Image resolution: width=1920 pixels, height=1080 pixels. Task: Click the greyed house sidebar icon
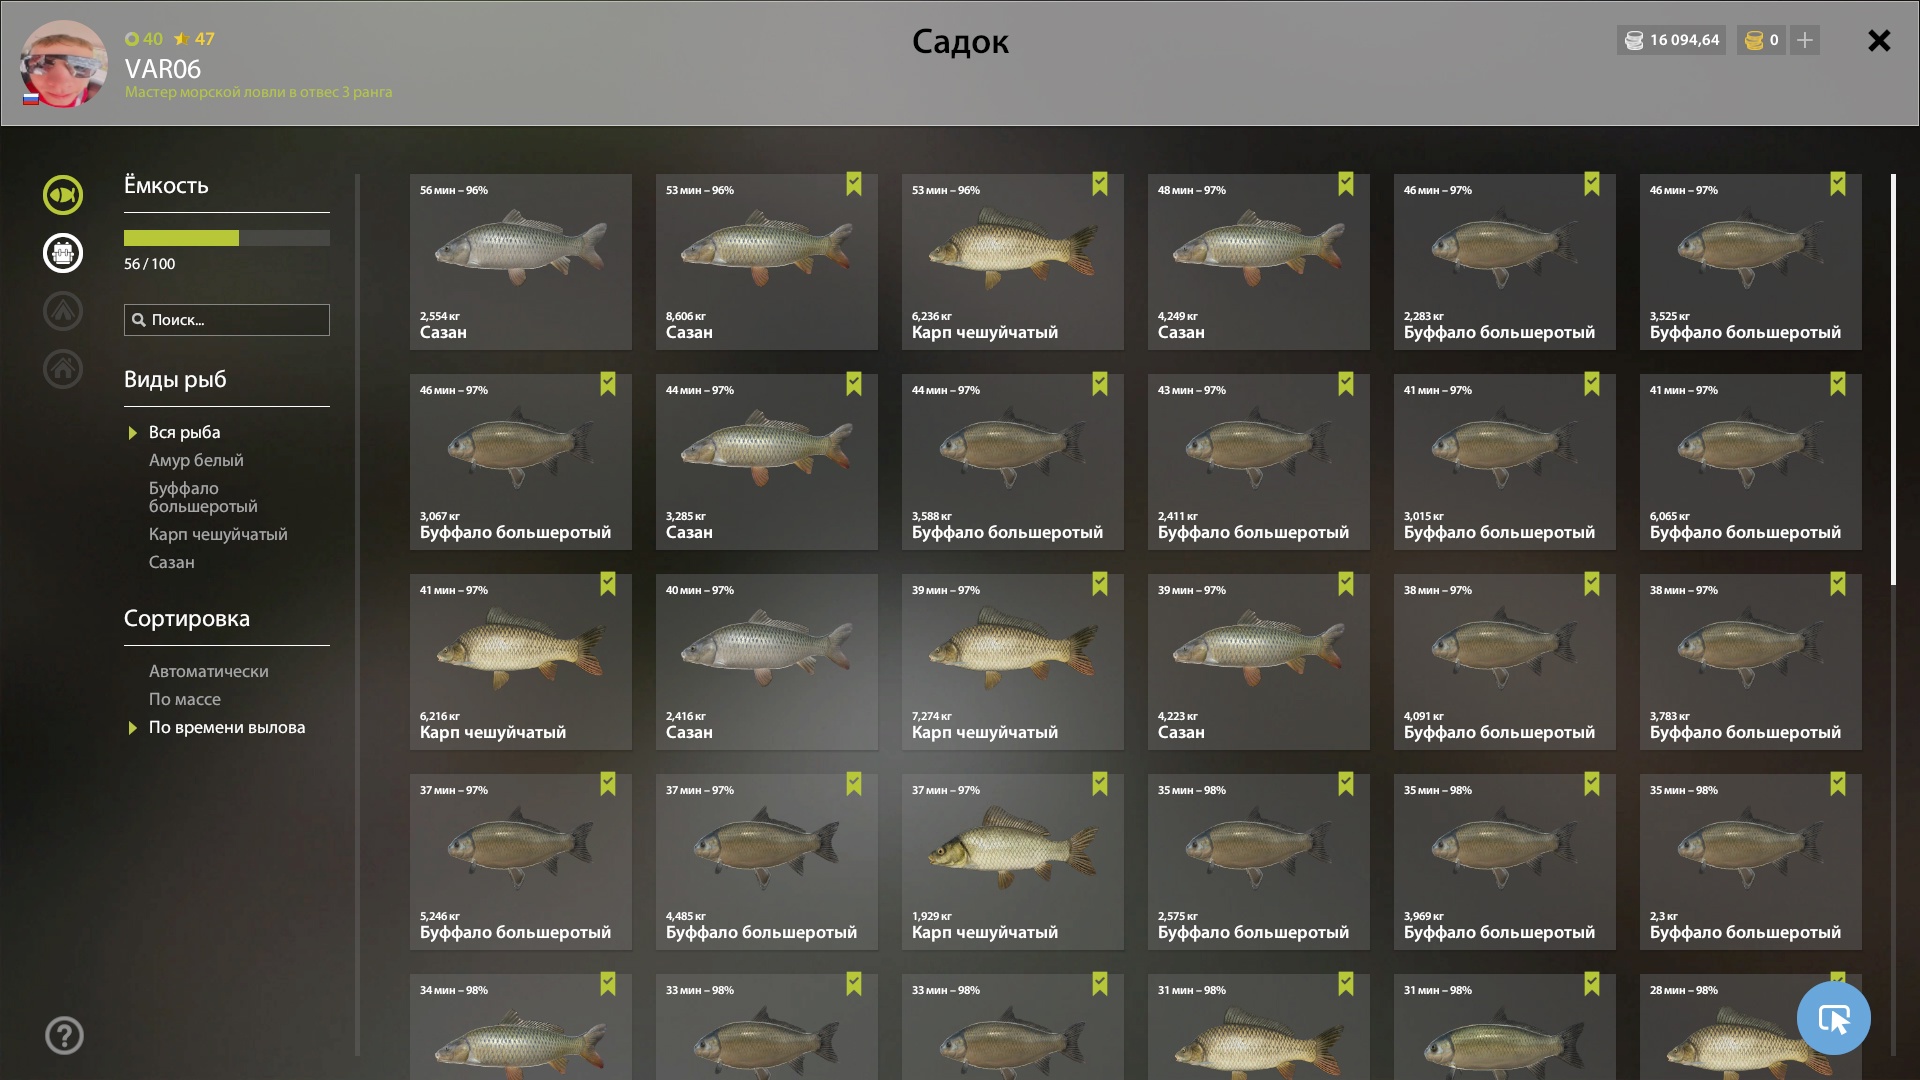pos(63,369)
